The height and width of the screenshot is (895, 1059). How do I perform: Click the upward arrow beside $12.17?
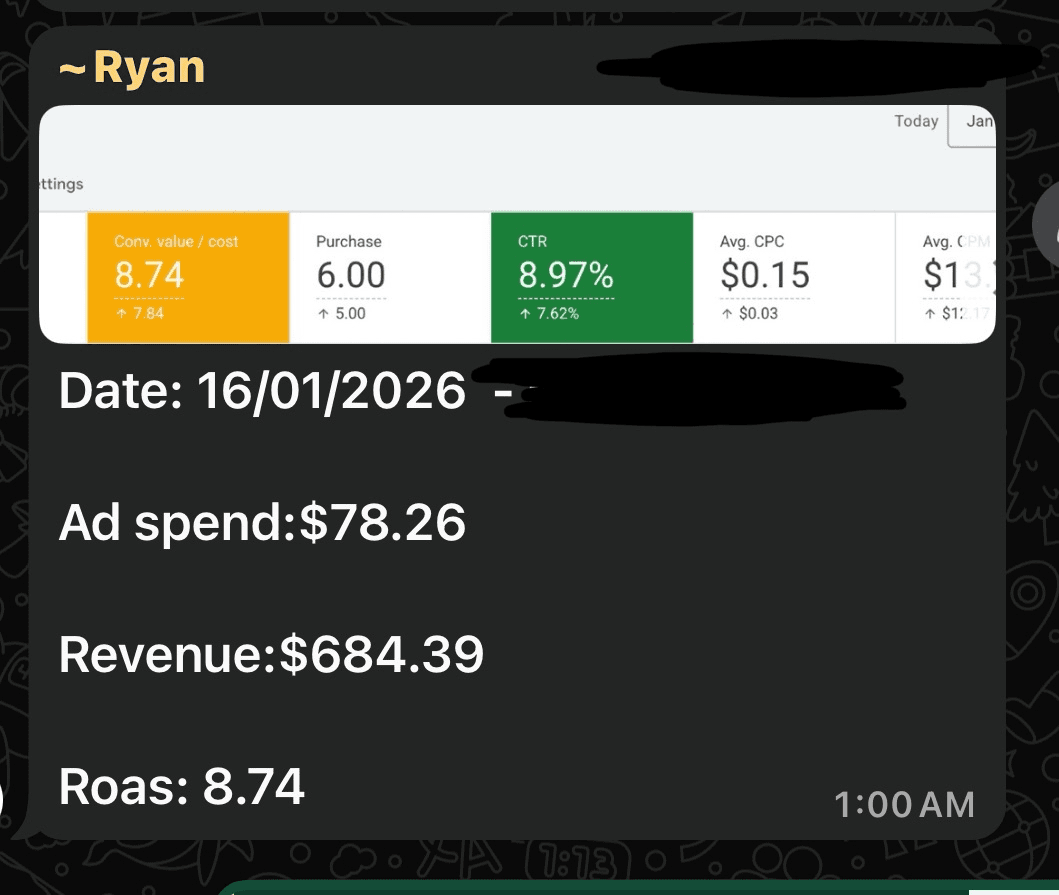pyautogui.click(x=928, y=312)
